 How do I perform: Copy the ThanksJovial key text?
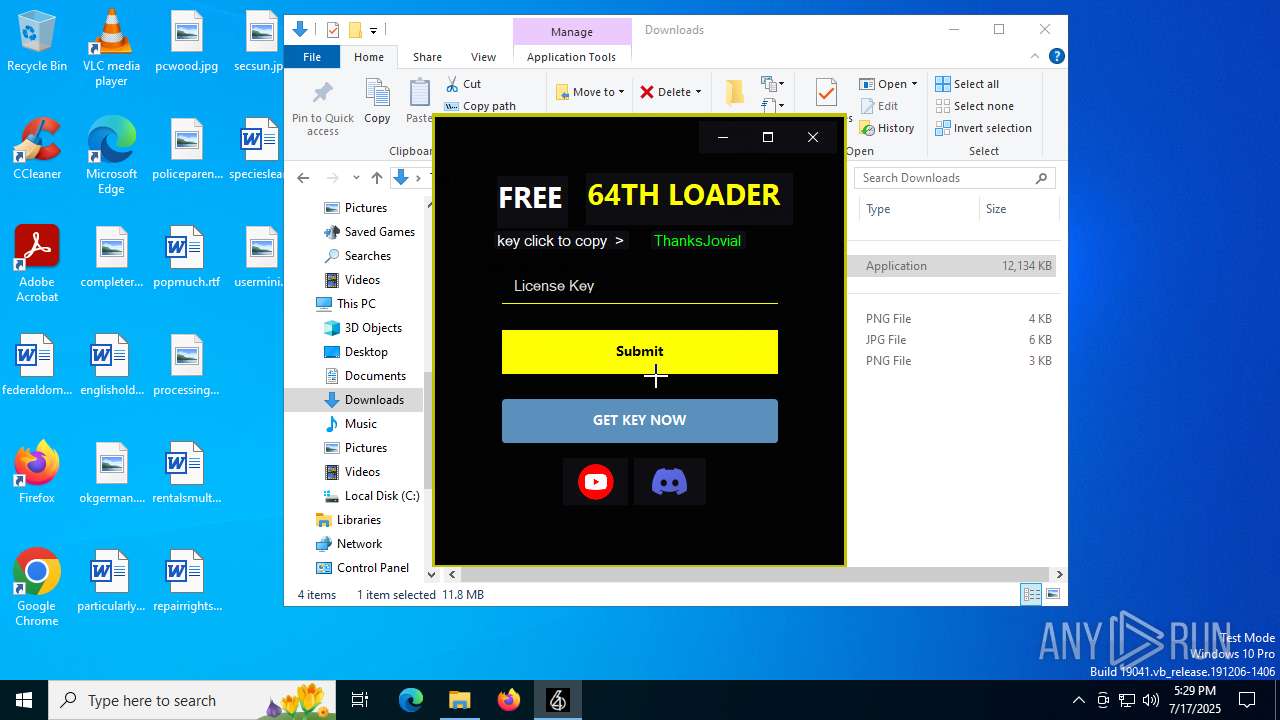697,241
